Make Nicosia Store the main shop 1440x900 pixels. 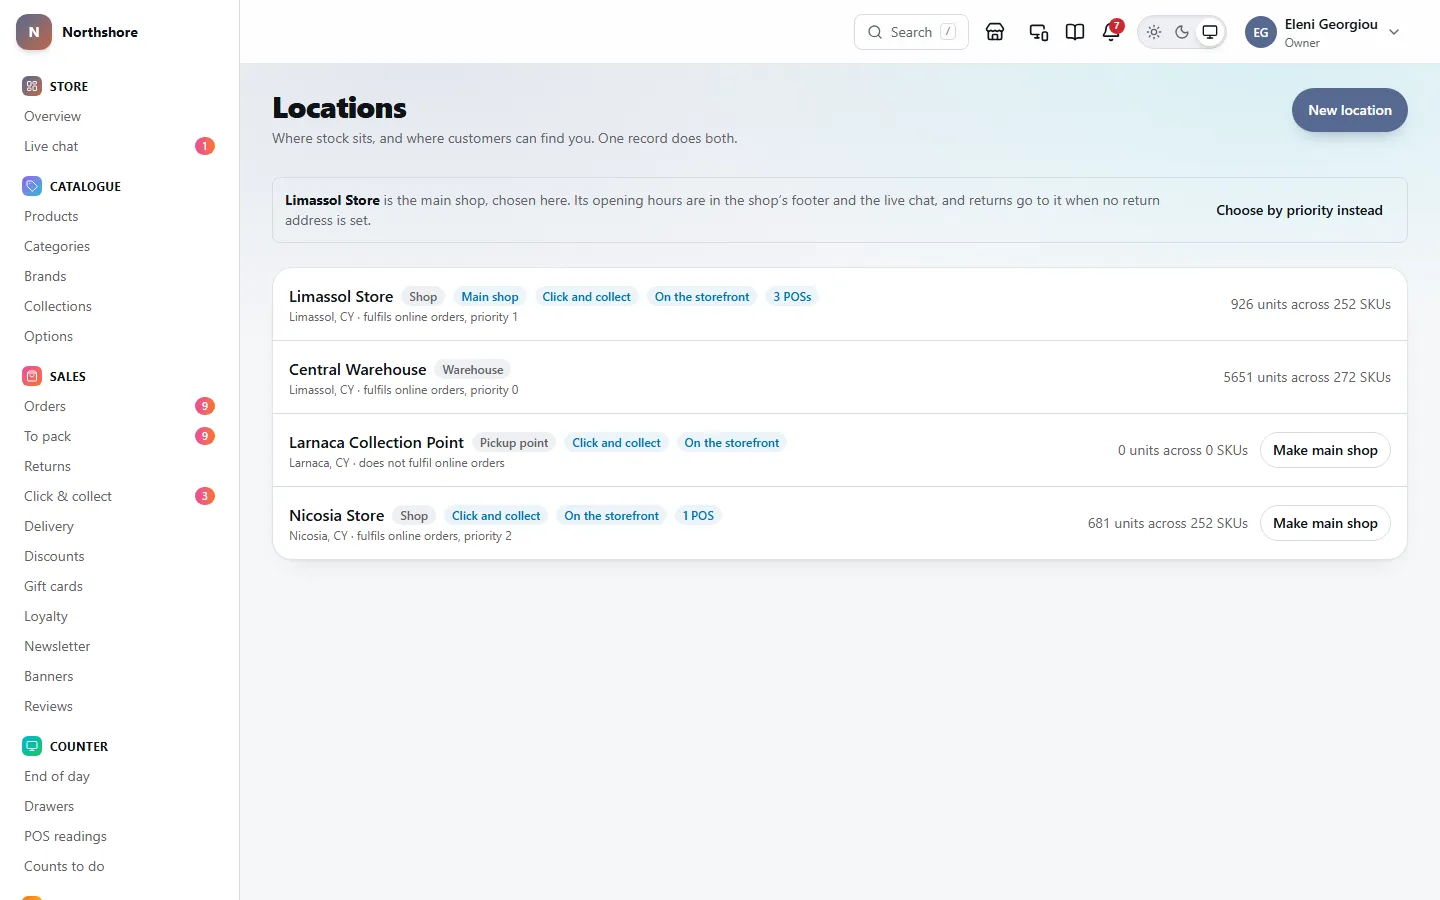(1325, 523)
